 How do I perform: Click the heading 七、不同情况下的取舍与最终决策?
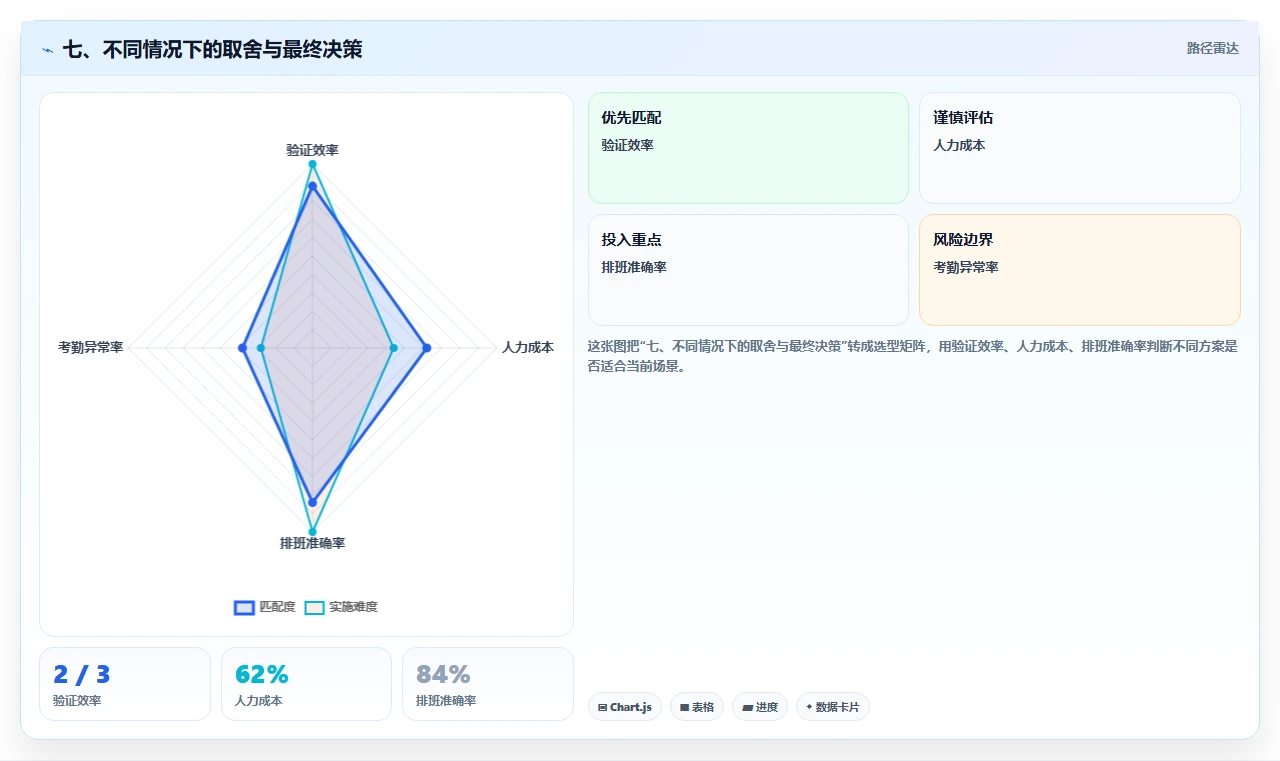pos(212,49)
